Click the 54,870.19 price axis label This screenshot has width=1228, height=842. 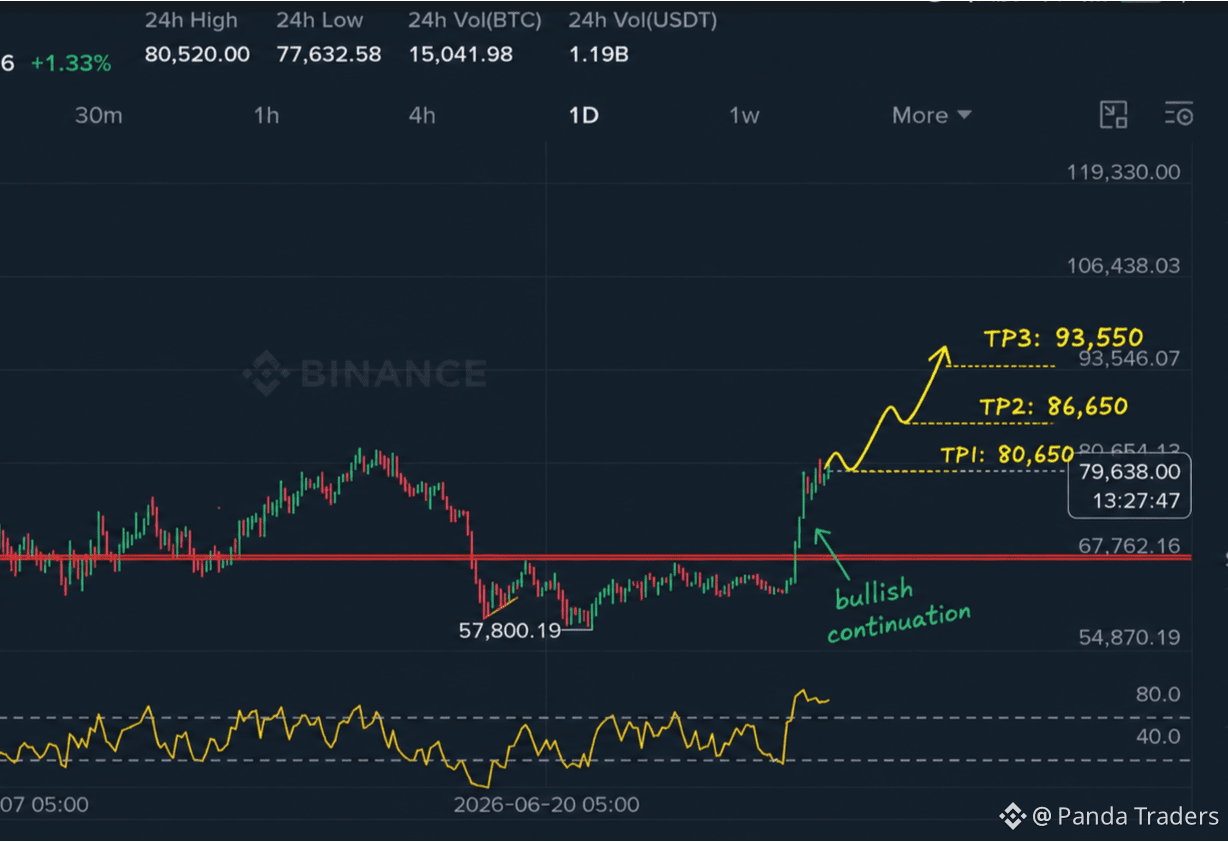(x=1130, y=637)
